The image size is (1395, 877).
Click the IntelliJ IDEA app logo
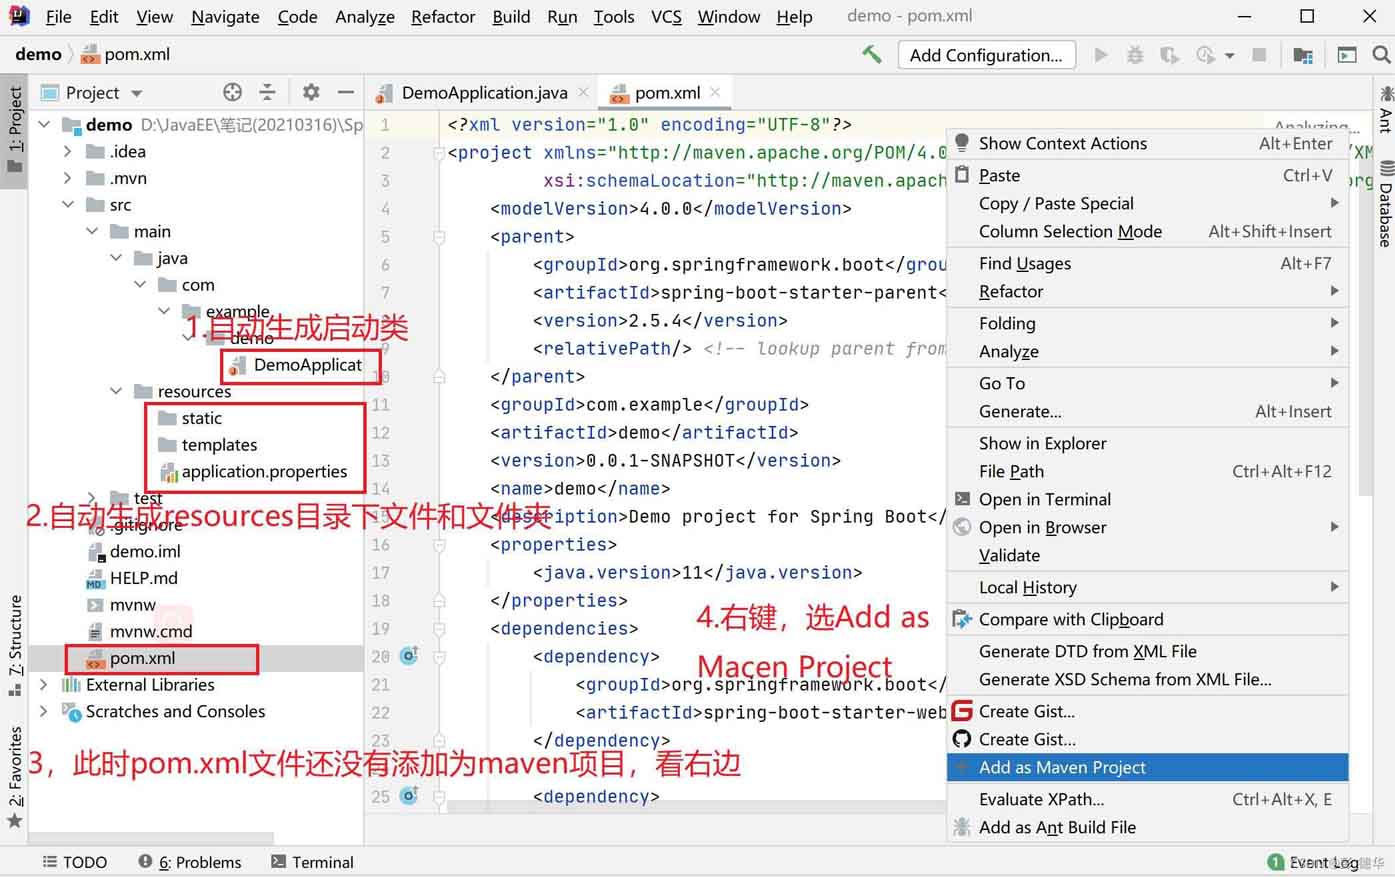point(19,16)
